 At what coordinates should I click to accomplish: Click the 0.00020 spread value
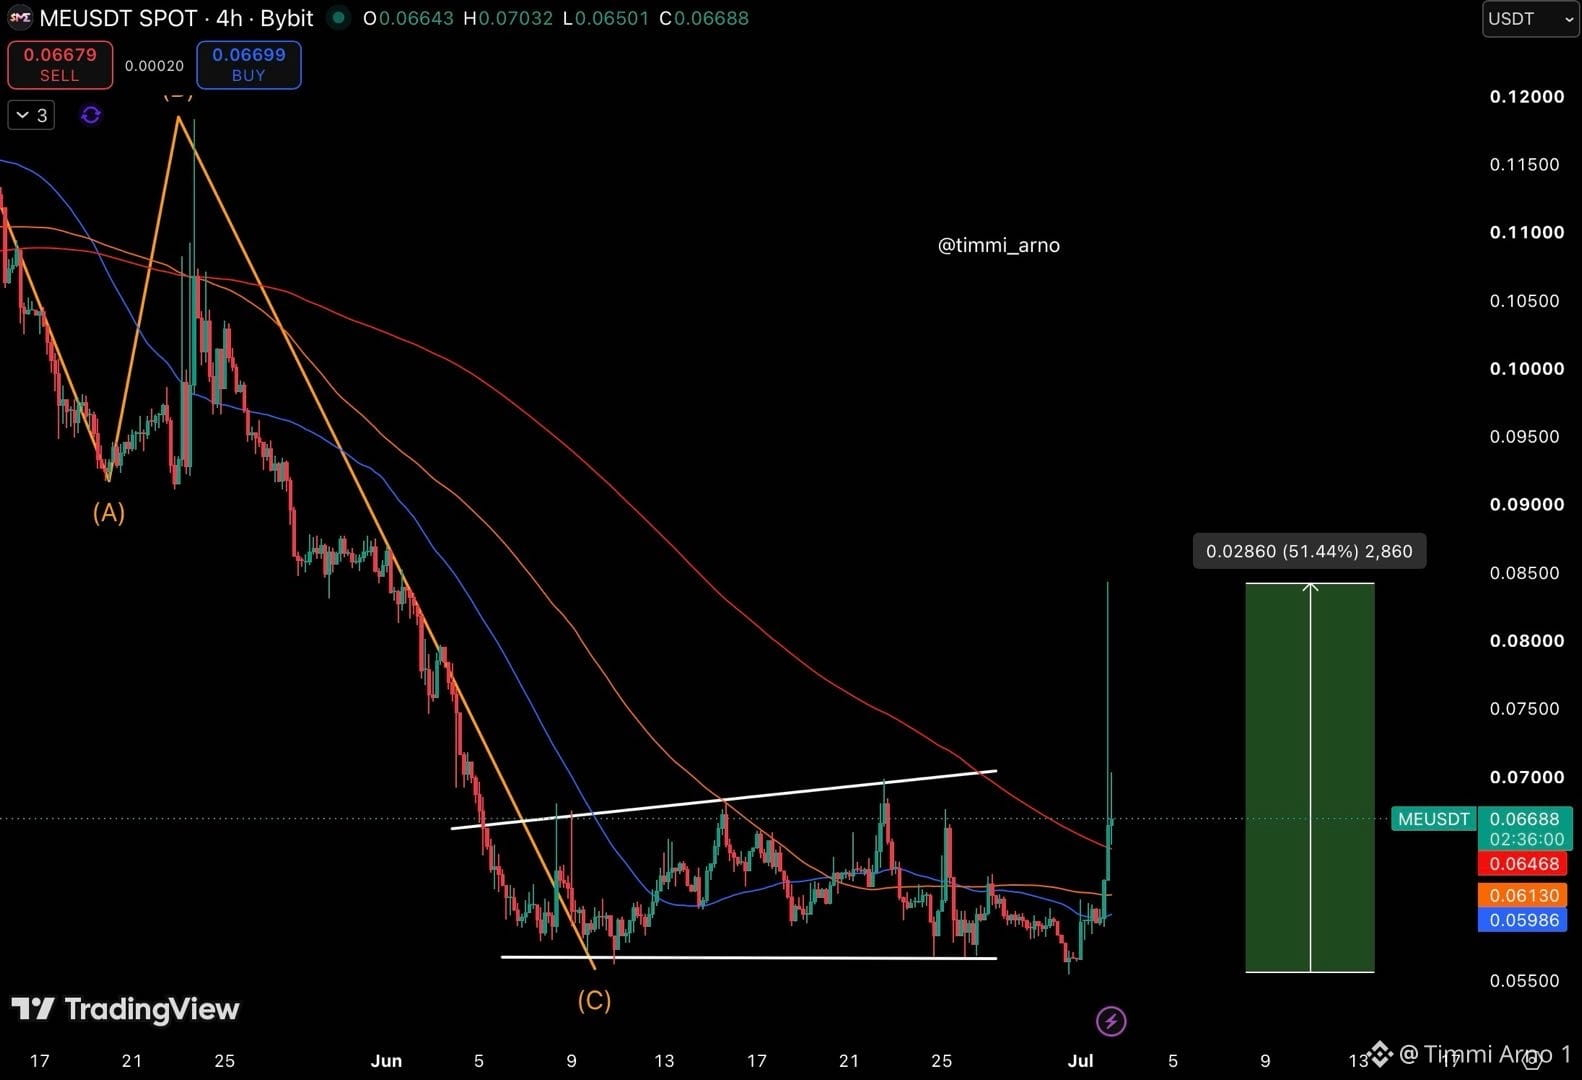(154, 66)
